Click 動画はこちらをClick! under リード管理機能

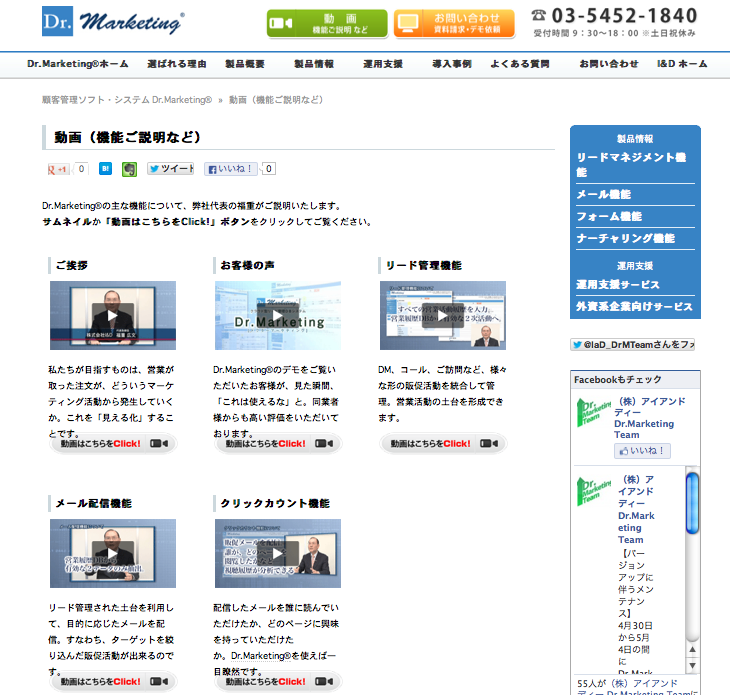pyautogui.click(x=443, y=444)
